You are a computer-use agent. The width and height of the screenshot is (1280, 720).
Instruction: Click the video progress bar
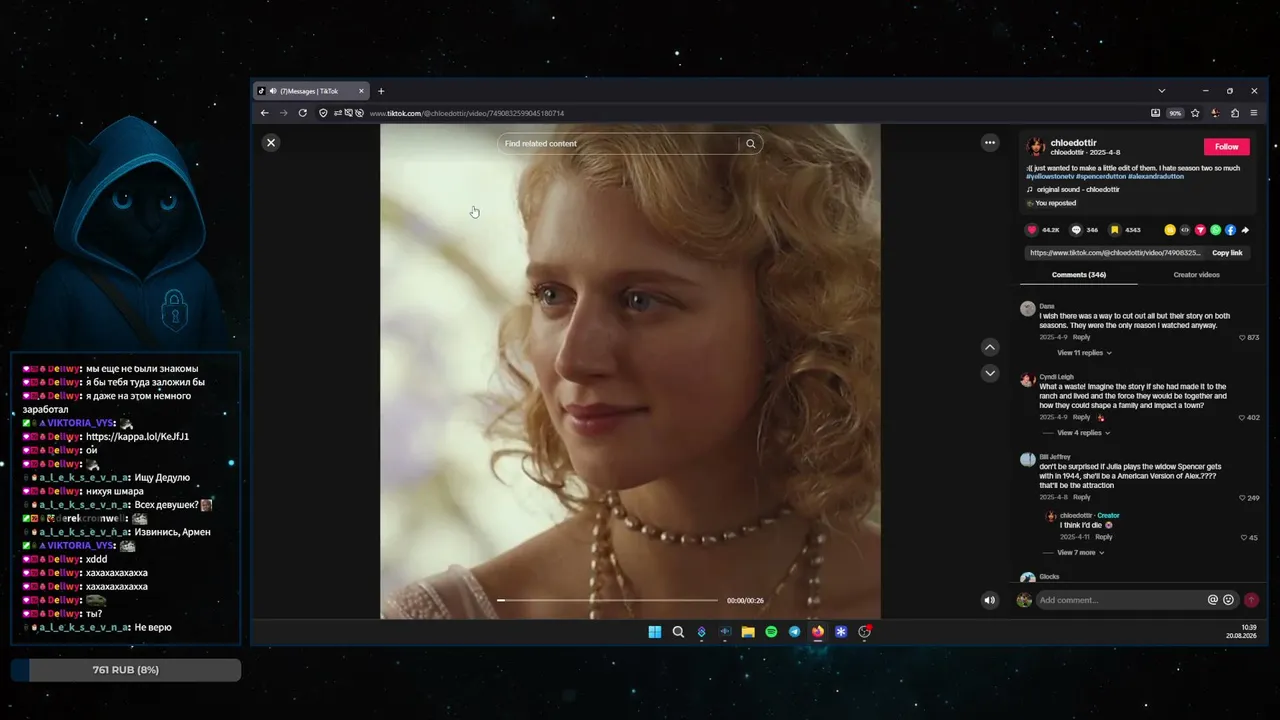(x=608, y=600)
